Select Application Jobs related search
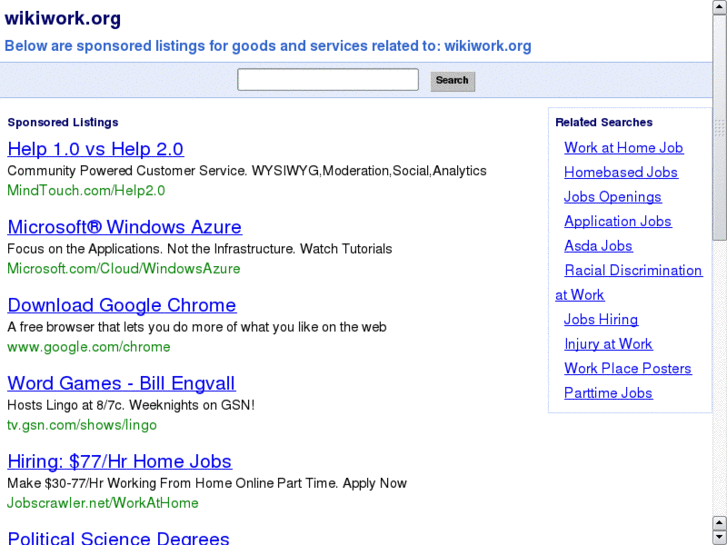The image size is (727, 545). (618, 222)
